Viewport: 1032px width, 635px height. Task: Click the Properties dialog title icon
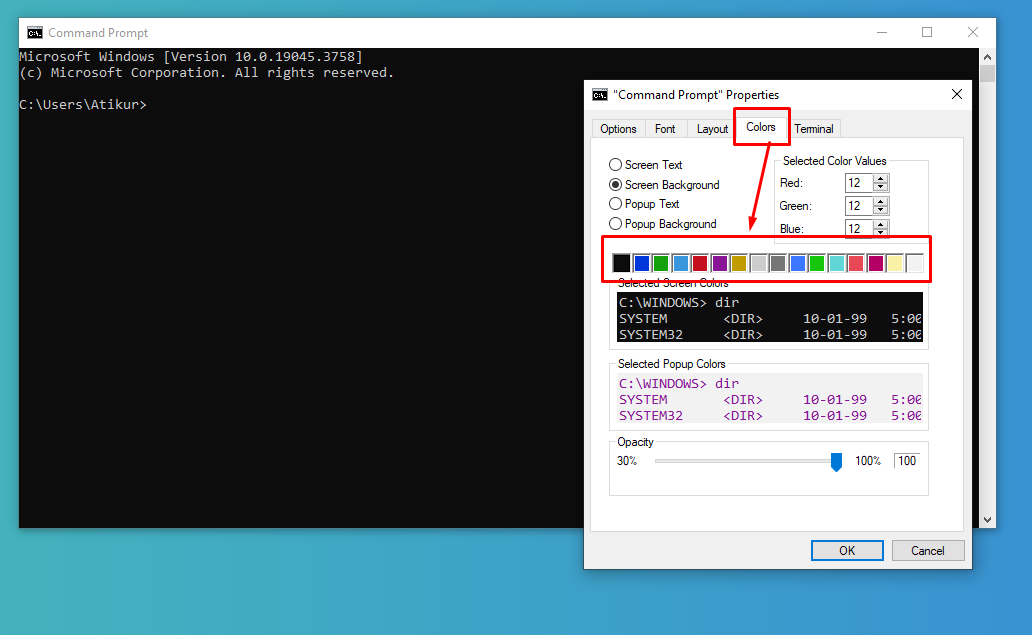[x=600, y=95]
